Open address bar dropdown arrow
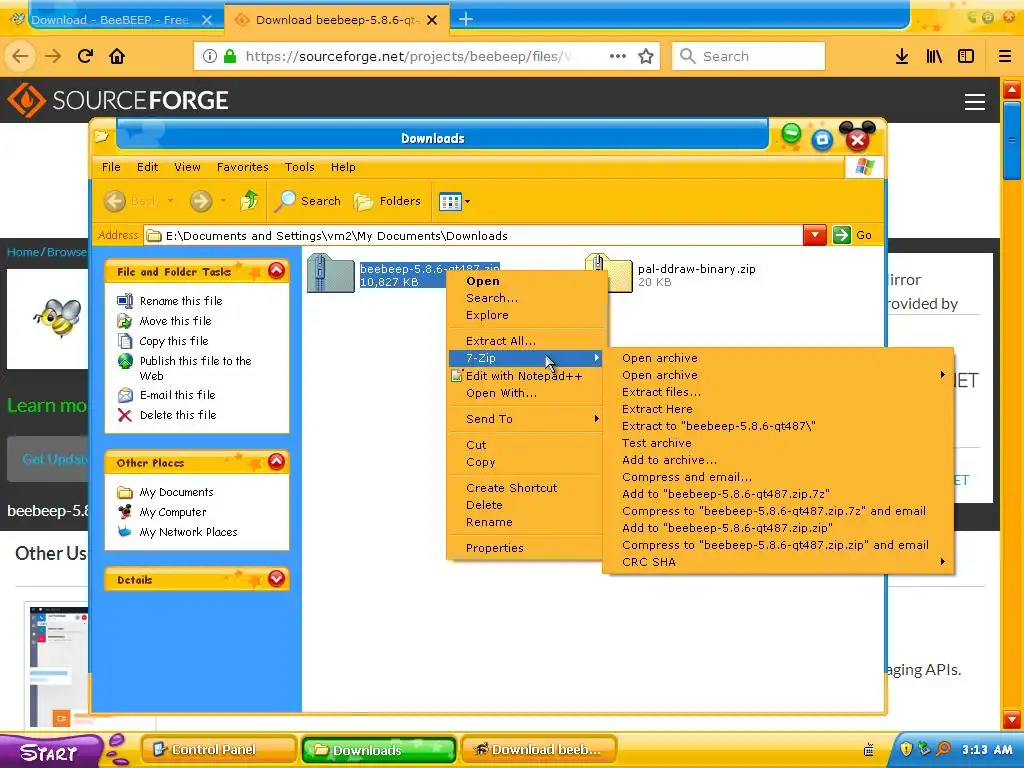 [x=814, y=235]
